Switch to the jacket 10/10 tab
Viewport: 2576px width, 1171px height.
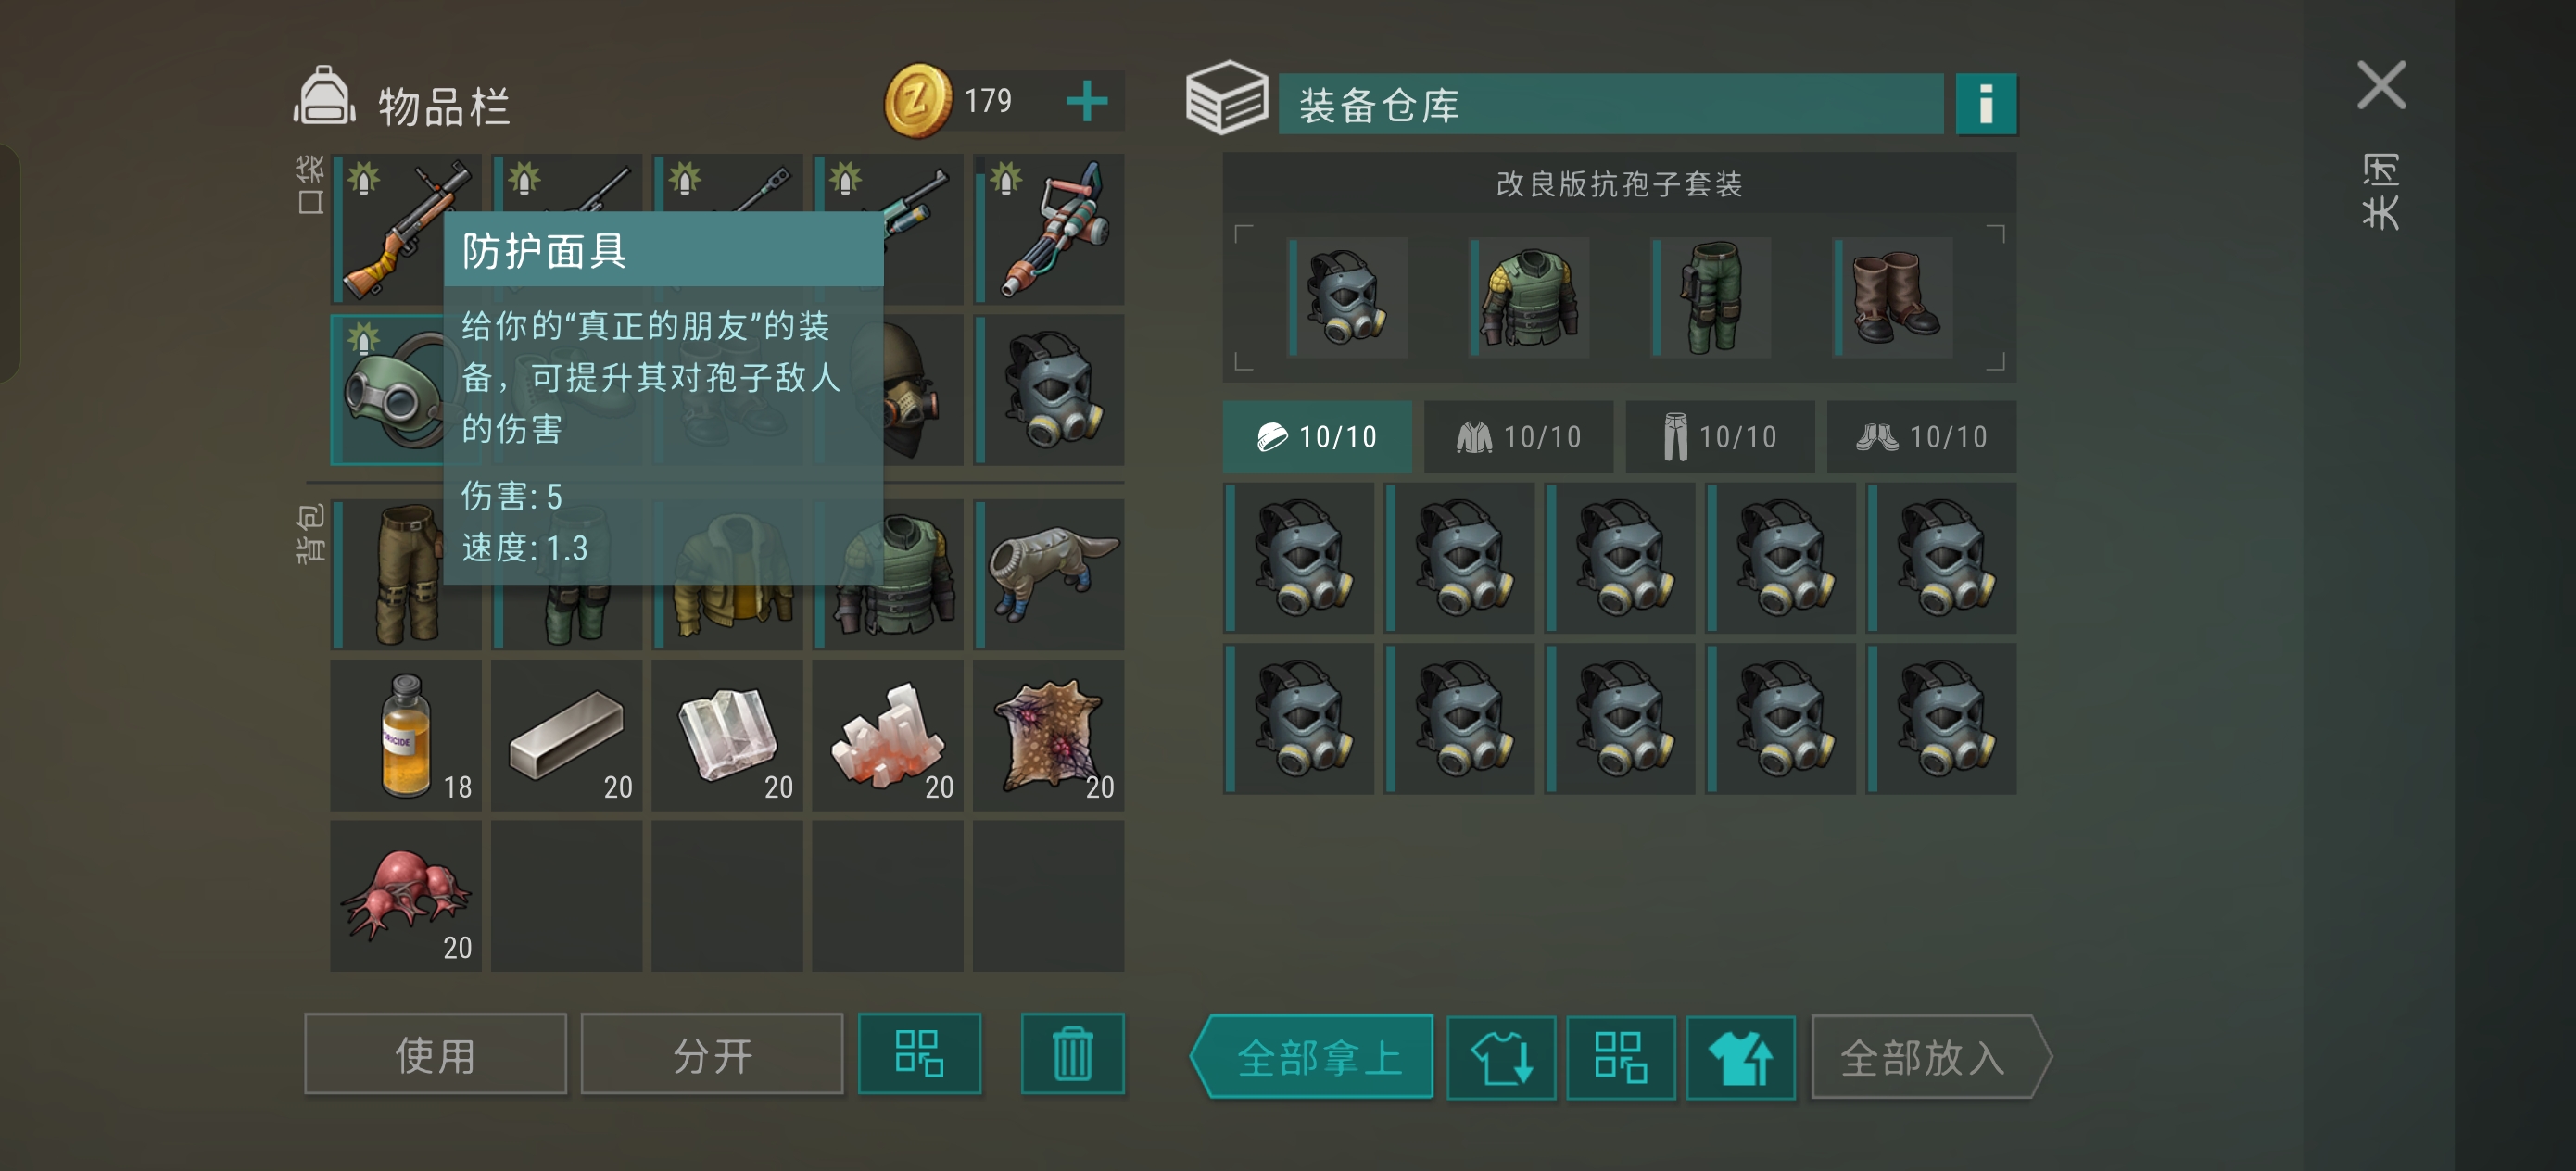pyautogui.click(x=1518, y=437)
